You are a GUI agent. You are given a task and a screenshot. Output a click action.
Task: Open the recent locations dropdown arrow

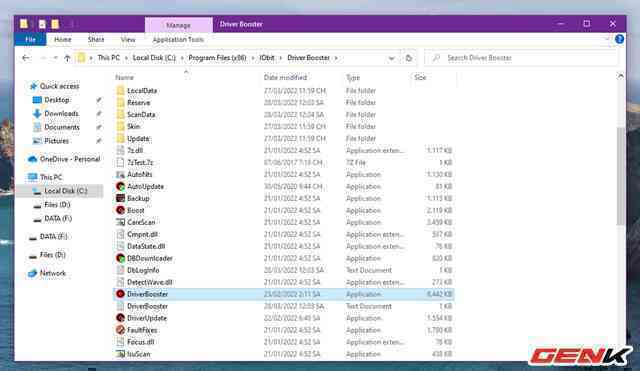(56, 58)
